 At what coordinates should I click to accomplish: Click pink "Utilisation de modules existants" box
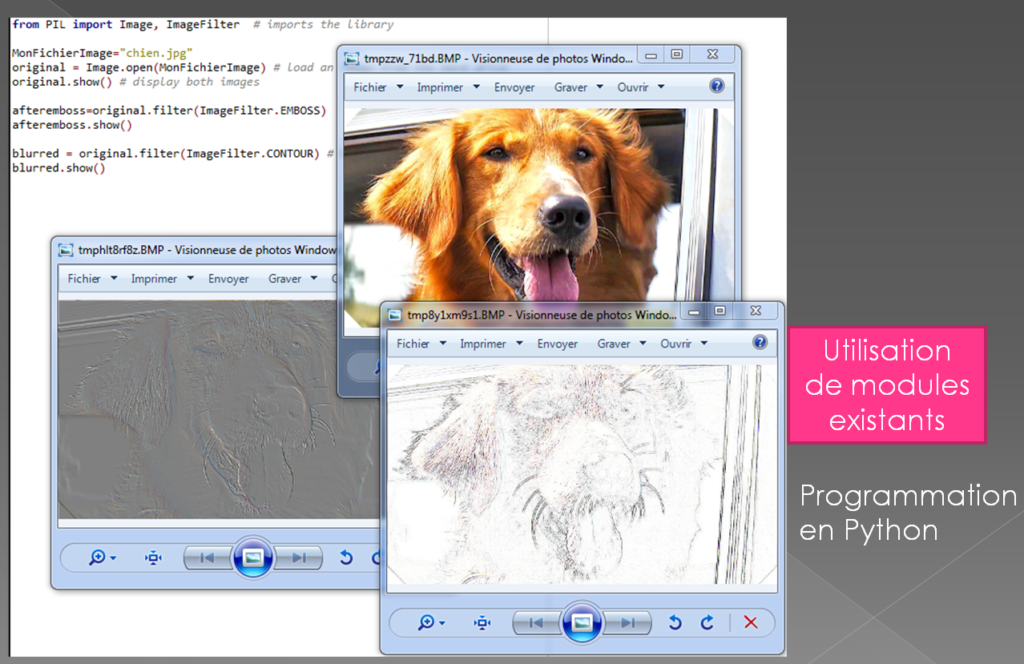click(887, 385)
